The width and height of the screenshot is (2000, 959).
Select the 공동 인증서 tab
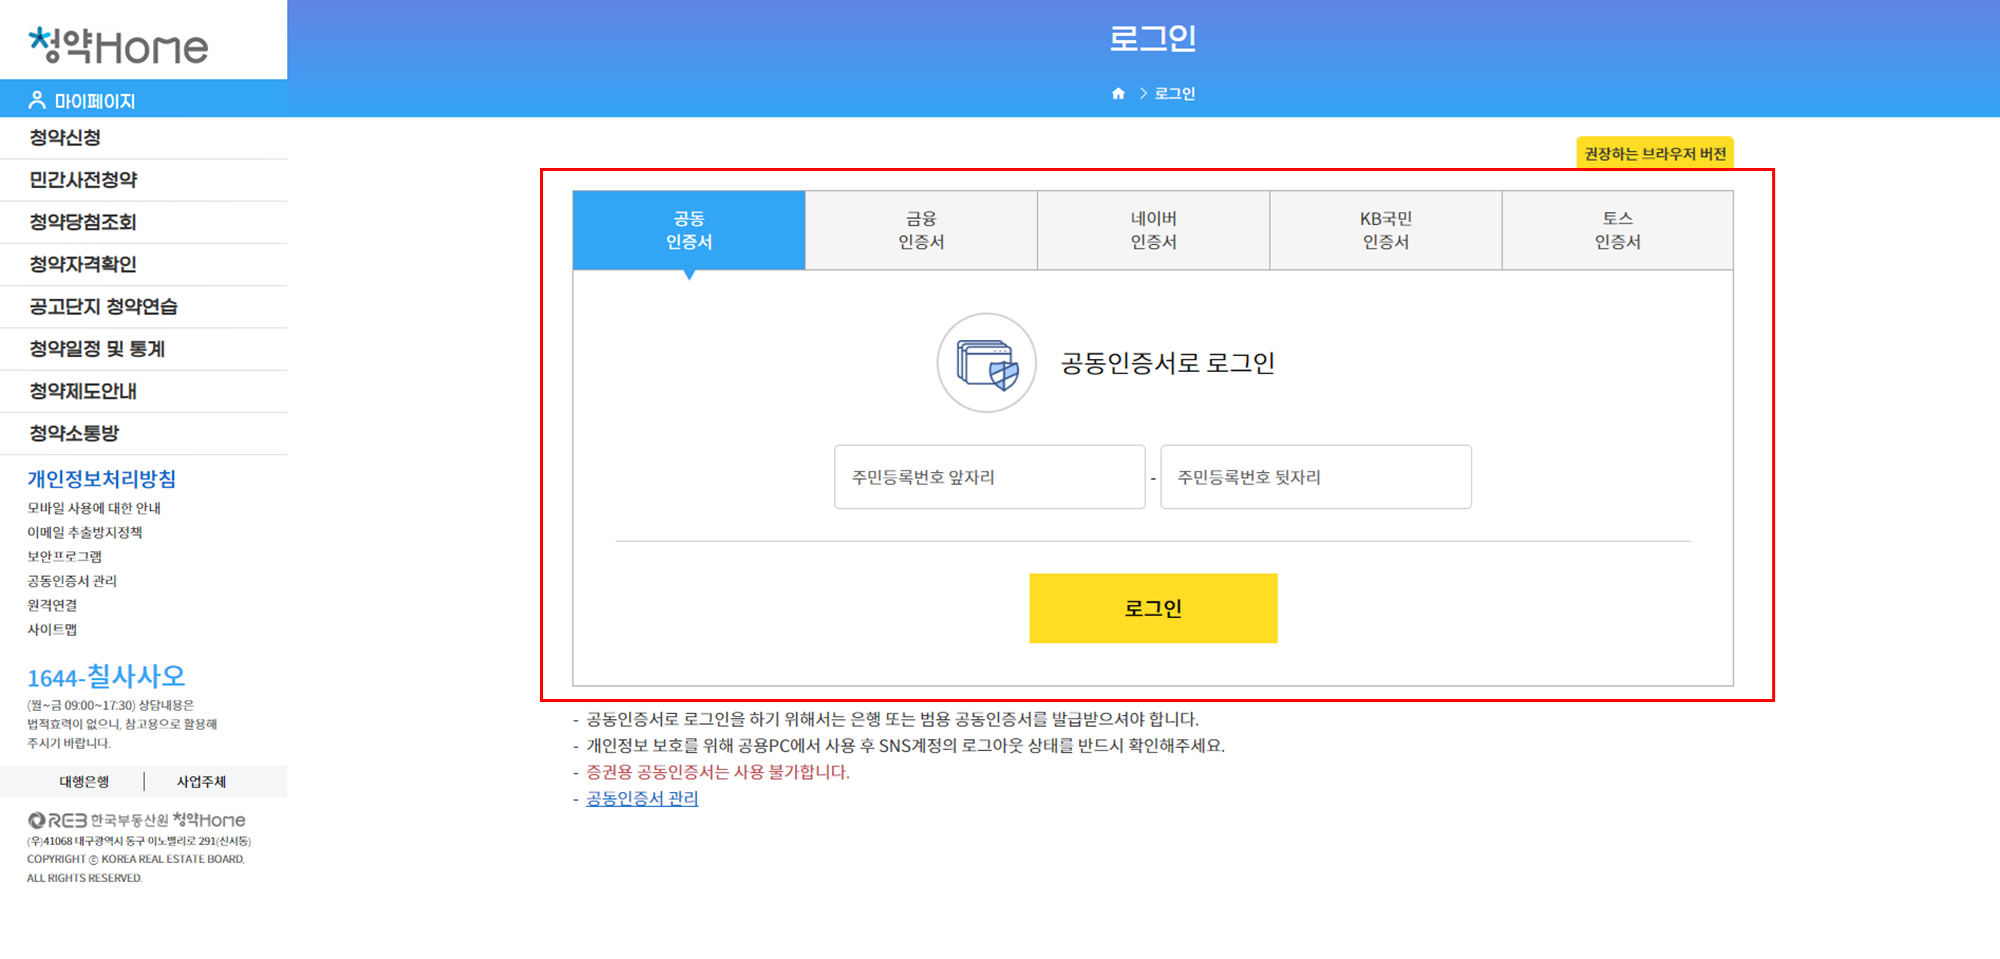pyautogui.click(x=688, y=229)
